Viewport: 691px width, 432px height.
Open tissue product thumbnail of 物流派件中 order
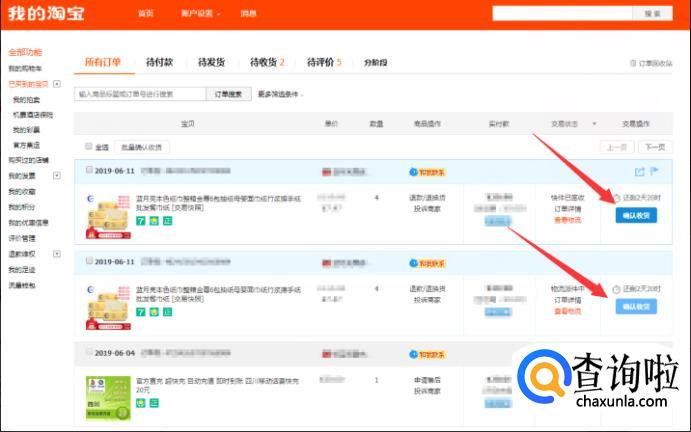pos(108,307)
